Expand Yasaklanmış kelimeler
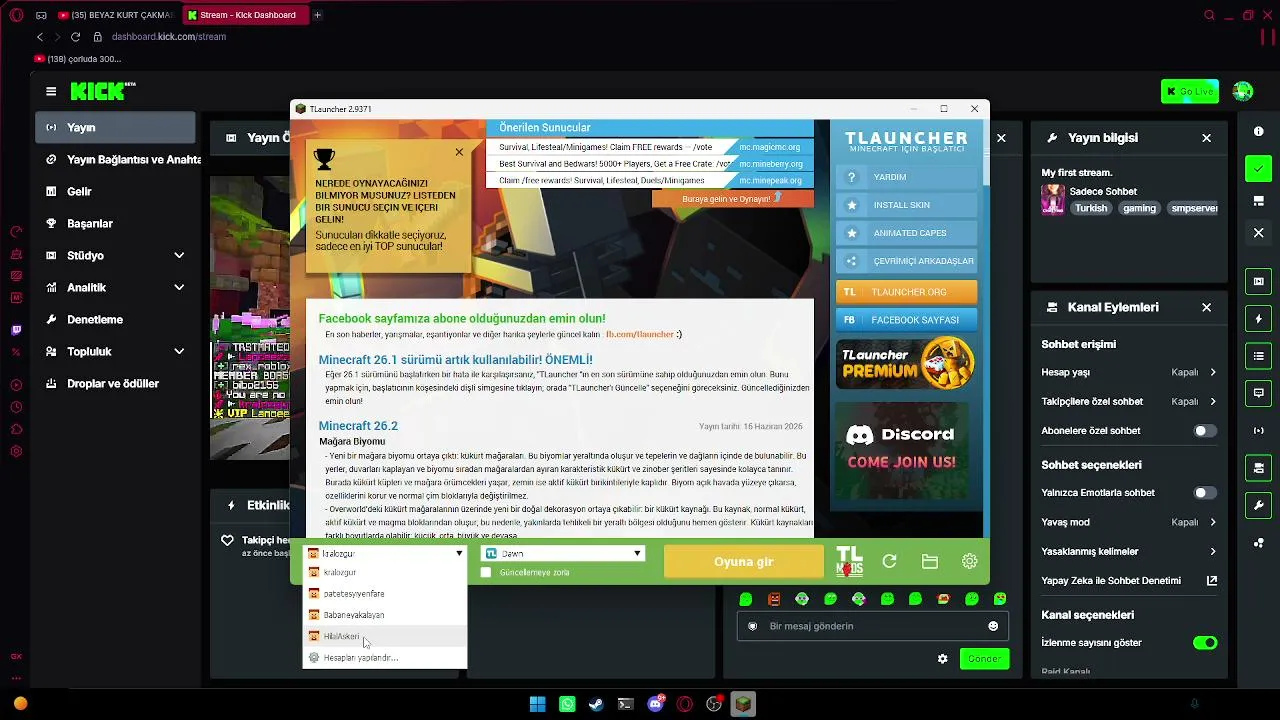This screenshot has width=1280, height=720. (x=1129, y=551)
